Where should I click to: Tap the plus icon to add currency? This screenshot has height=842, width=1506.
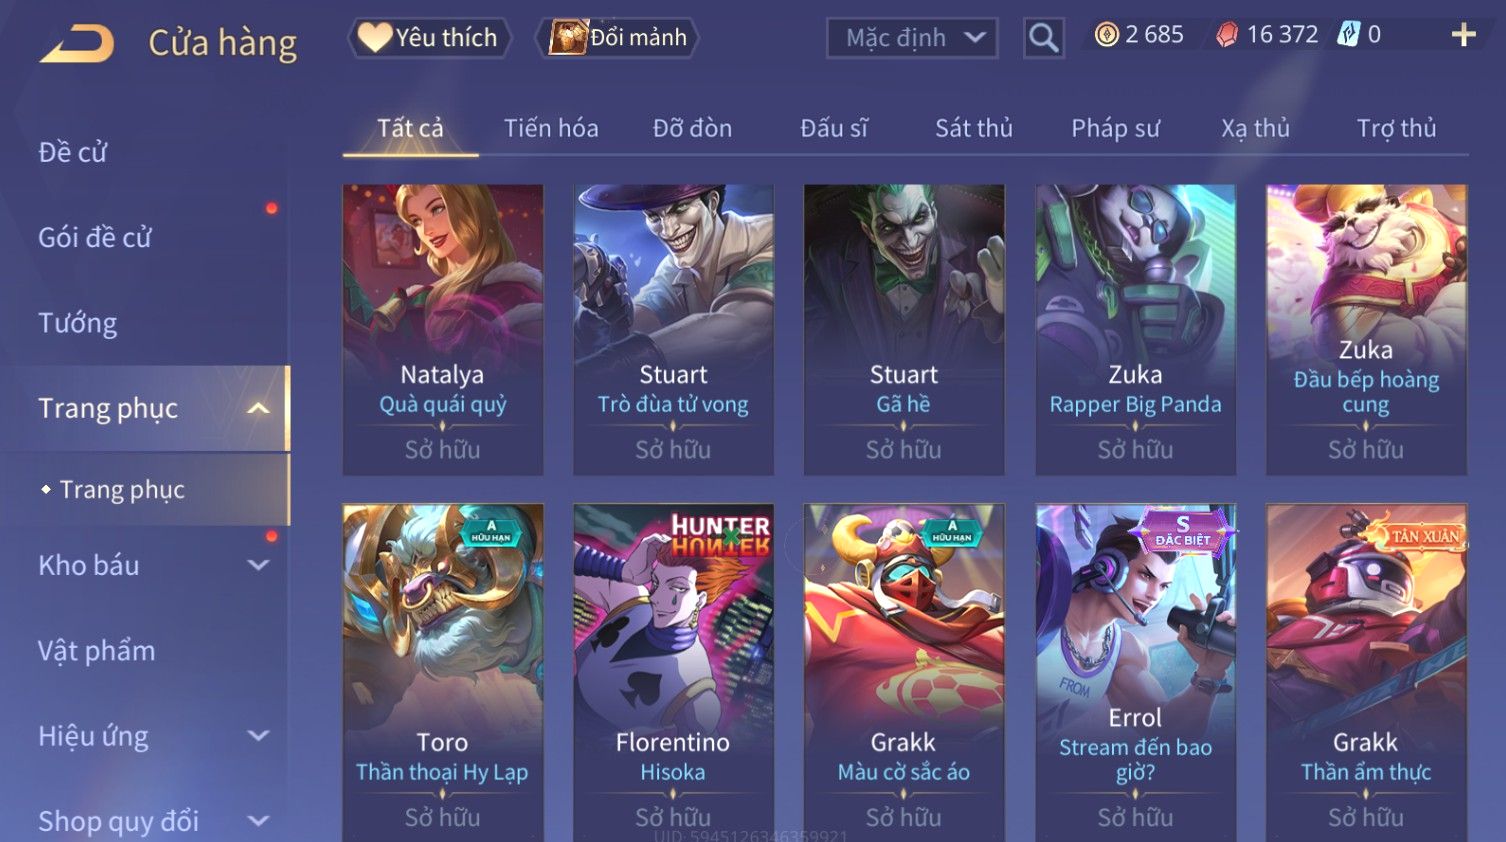coord(1463,35)
